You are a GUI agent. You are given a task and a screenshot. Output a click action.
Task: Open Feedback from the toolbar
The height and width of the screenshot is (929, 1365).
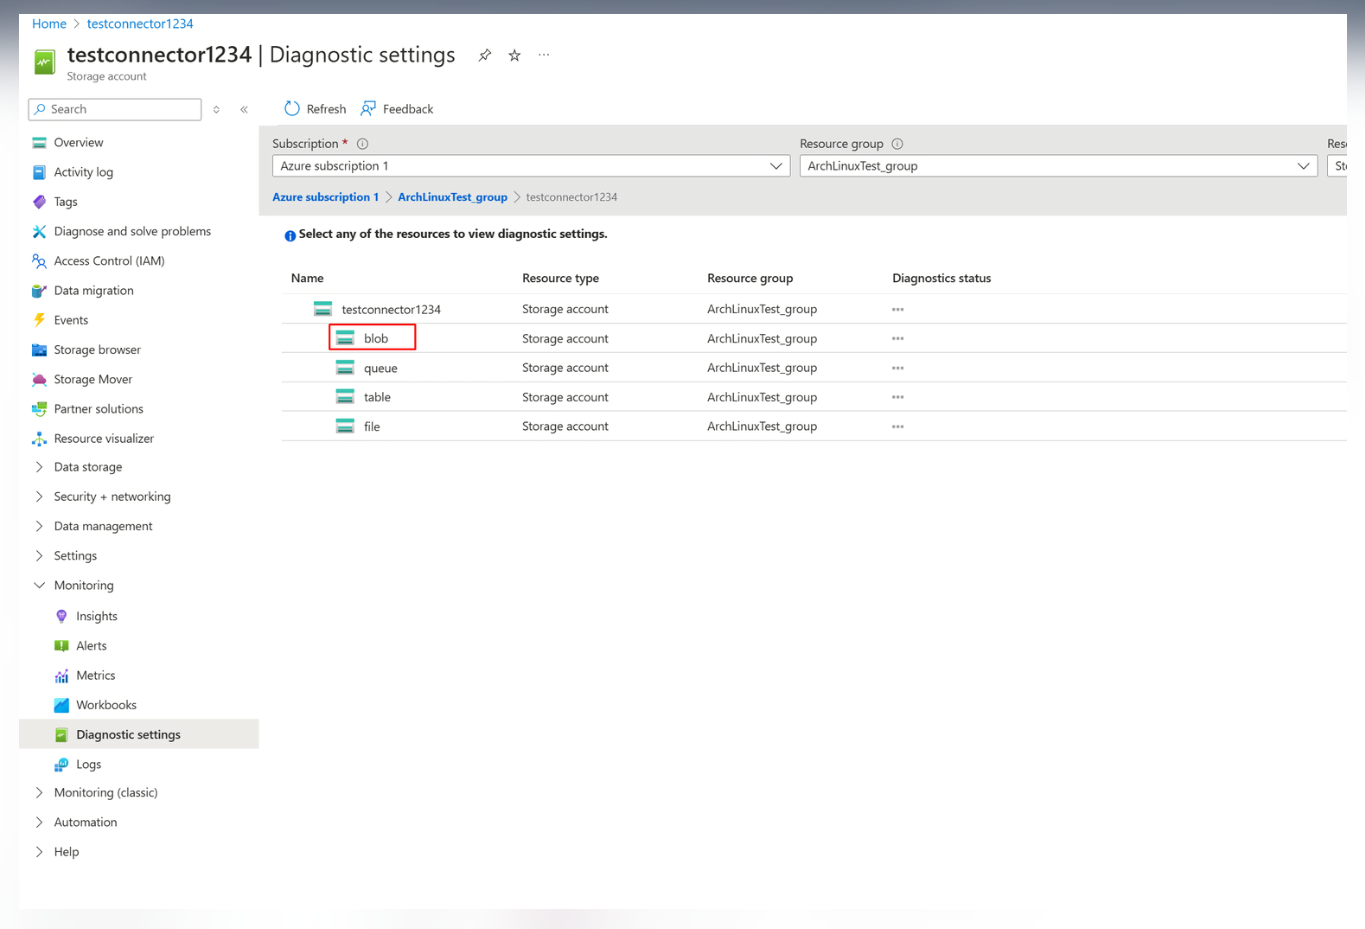[397, 109]
